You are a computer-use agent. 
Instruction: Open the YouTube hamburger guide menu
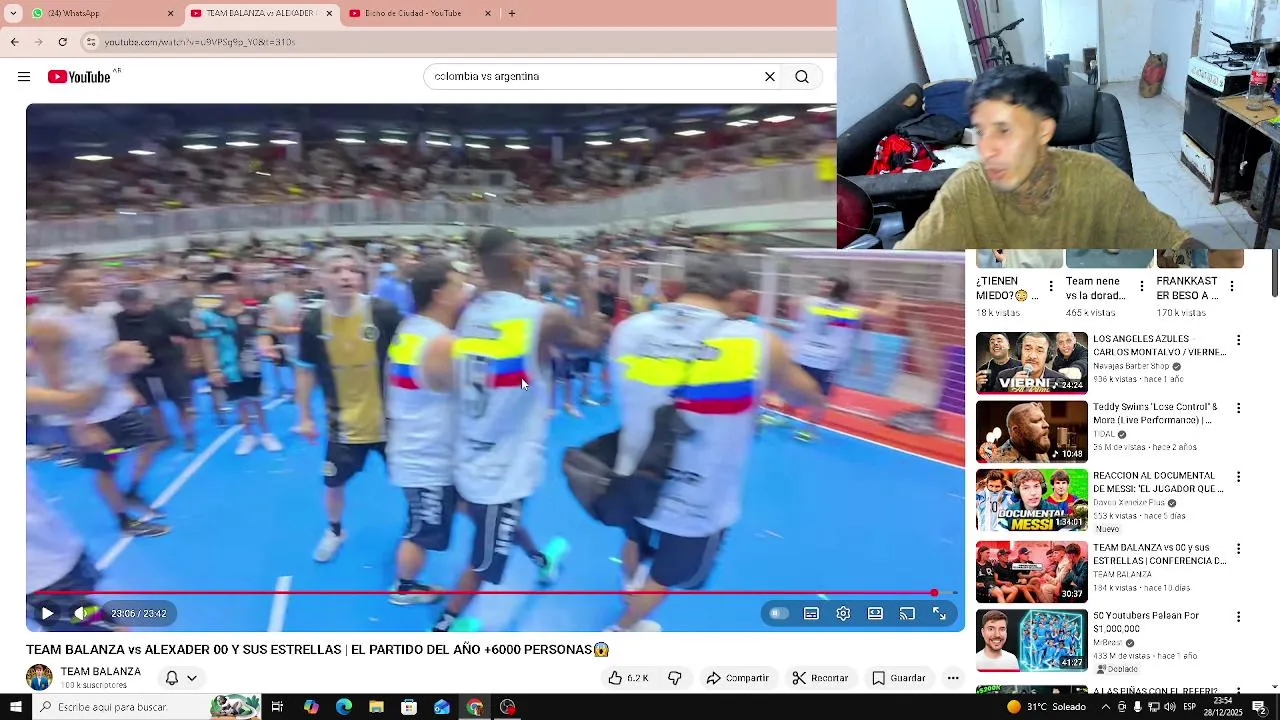click(x=24, y=77)
